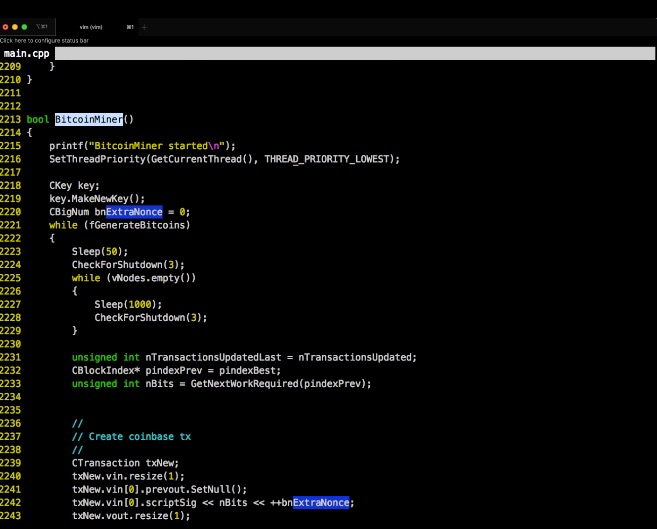The image size is (657, 529).
Task: Click the yellow minimize window button
Action: [x=16, y=27]
